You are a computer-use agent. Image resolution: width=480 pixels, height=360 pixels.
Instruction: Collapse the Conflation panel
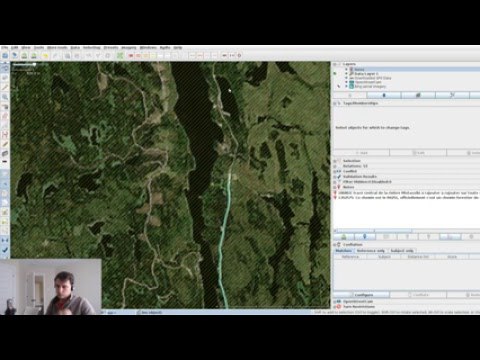click(335, 245)
